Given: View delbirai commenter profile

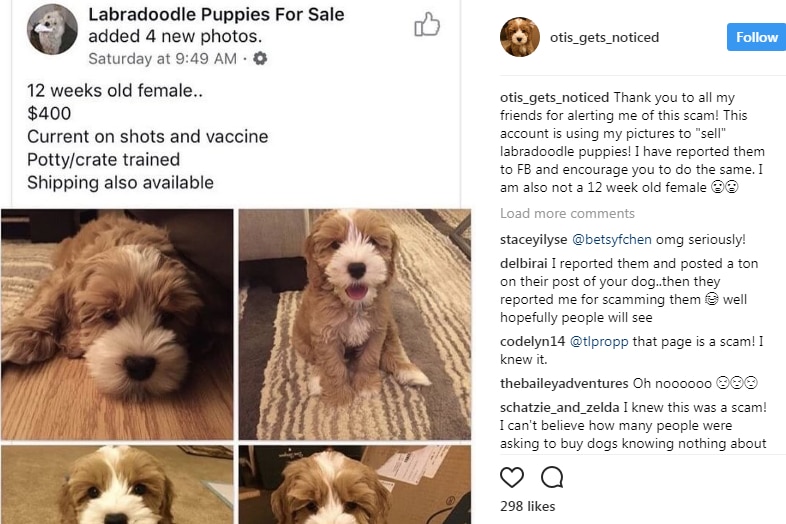Looking at the screenshot, I should (523, 263).
